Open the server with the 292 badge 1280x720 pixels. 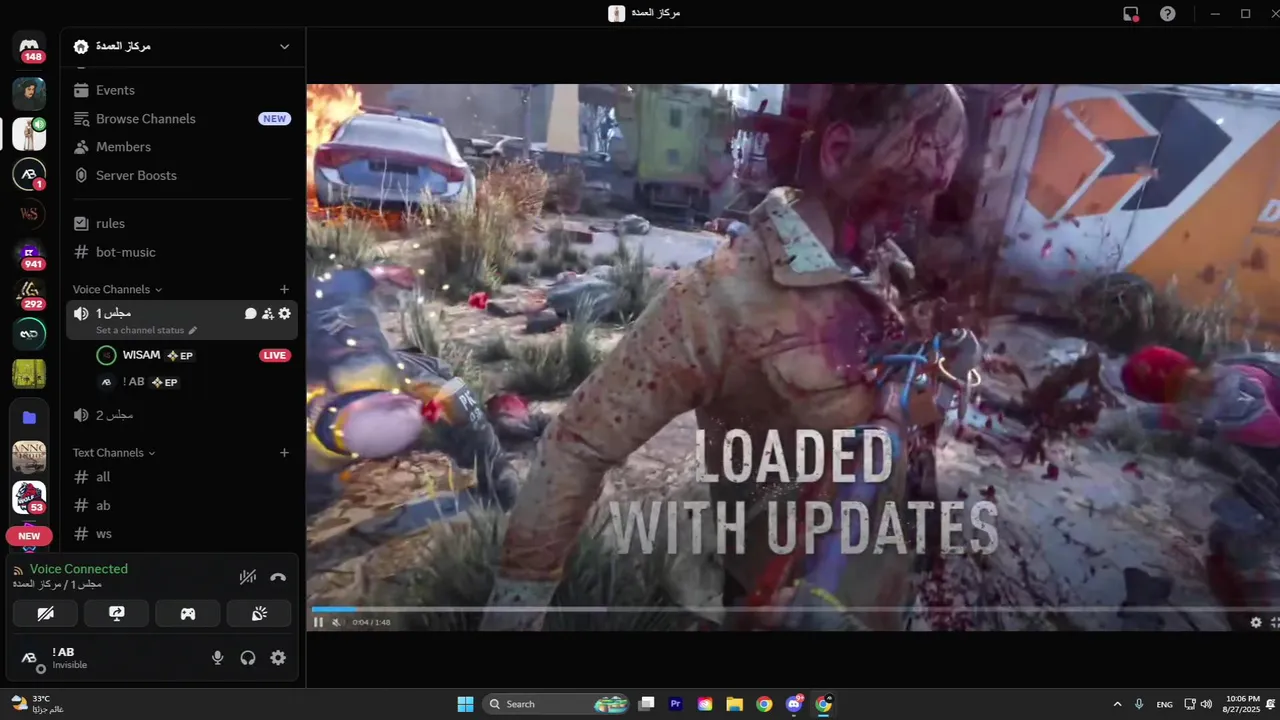pos(29,294)
